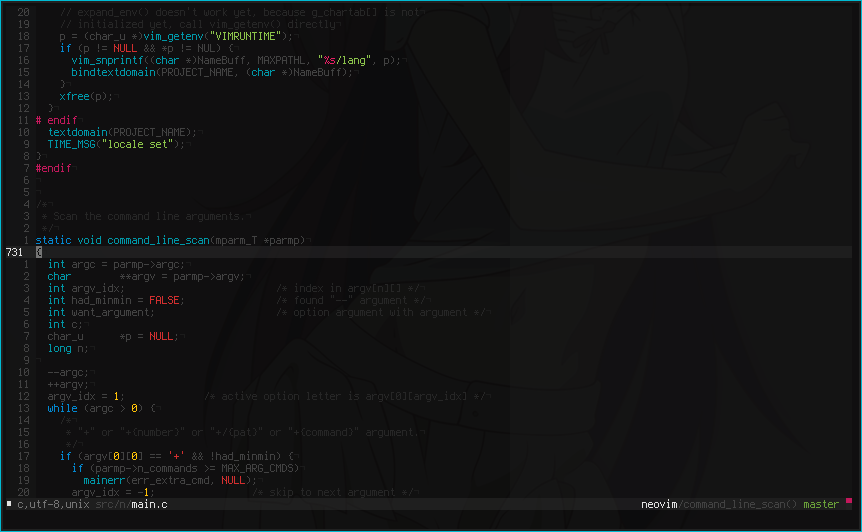Click the comment '/* skip to next argument */'
This screenshot has height=532, width=862.
click(x=332, y=492)
